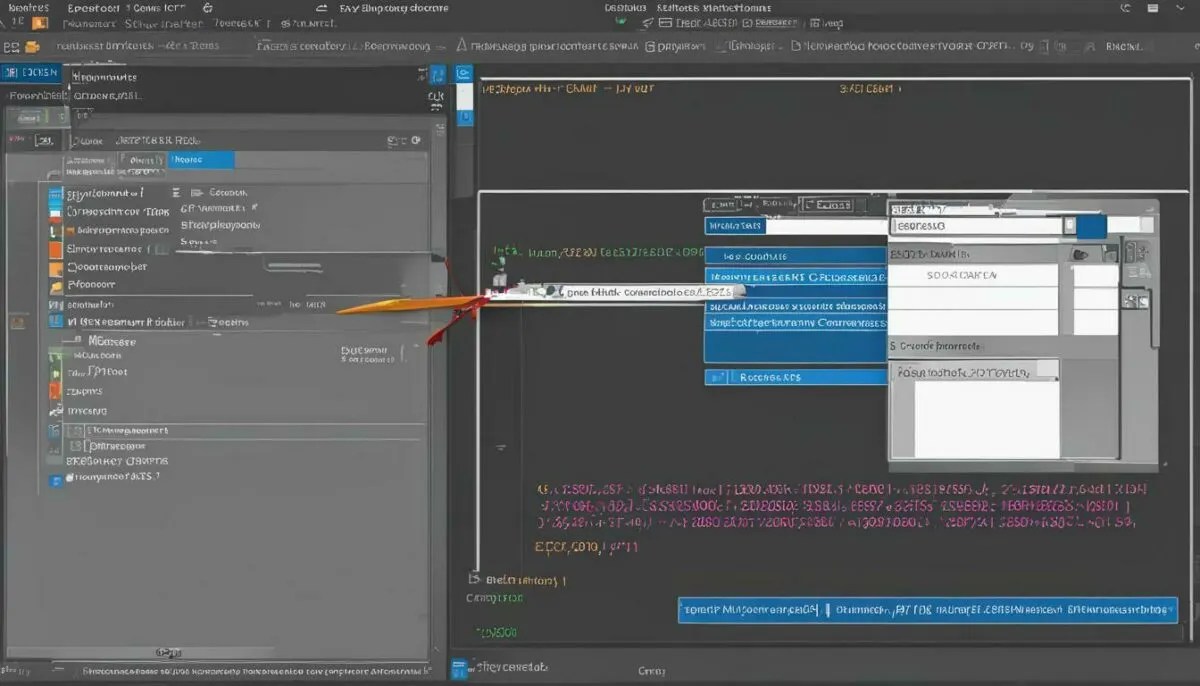Select the camera icon in the dialog's right toolbar
This screenshot has height=686, width=1200.
coord(1131,251)
